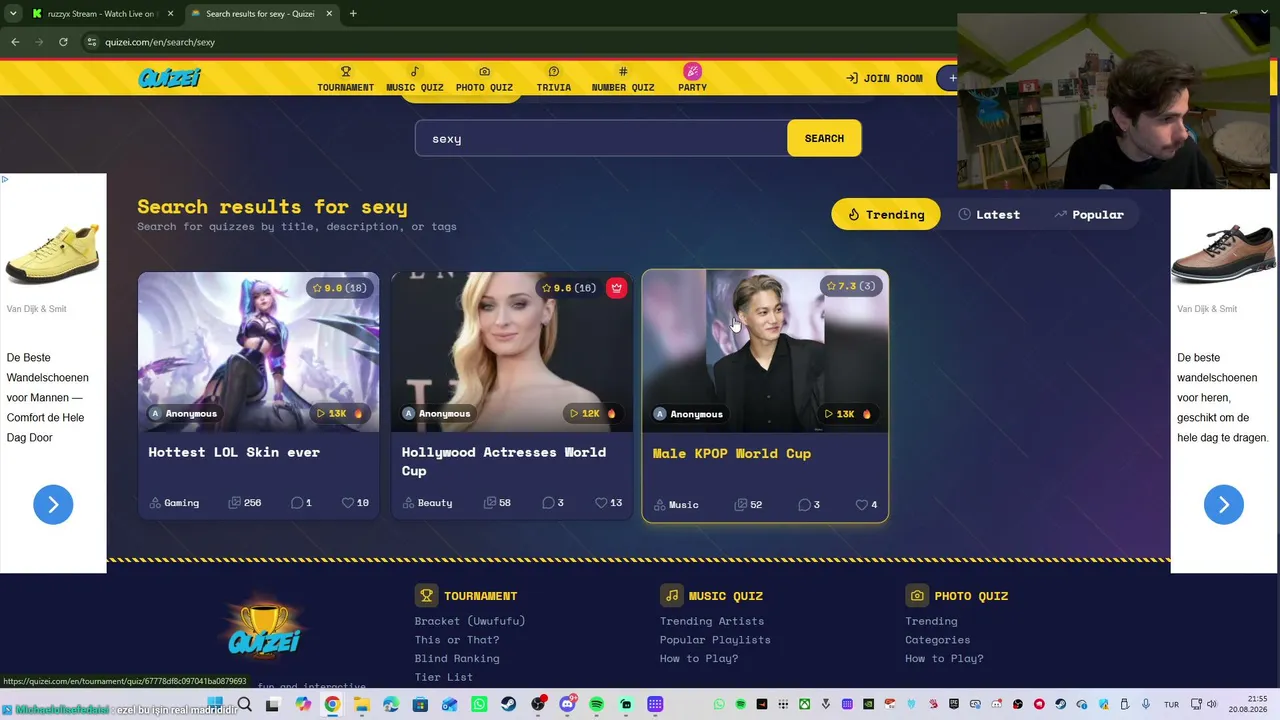This screenshot has height=720, width=1280.
Task: Click the browser back arrow
Action: (x=15, y=42)
